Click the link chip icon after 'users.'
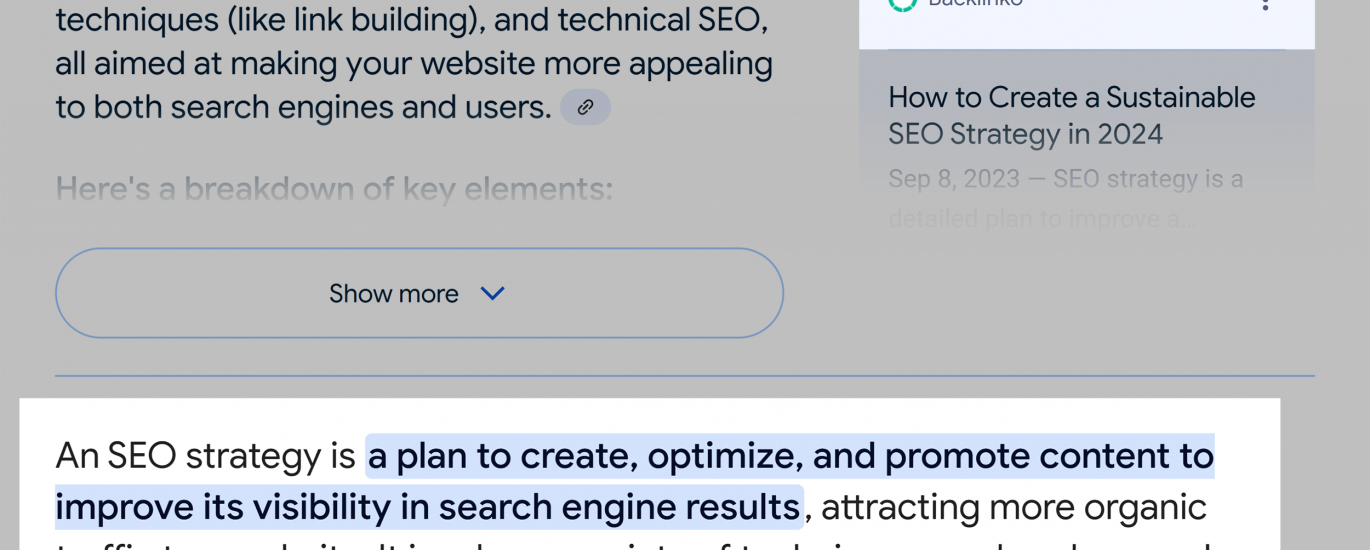 point(585,107)
